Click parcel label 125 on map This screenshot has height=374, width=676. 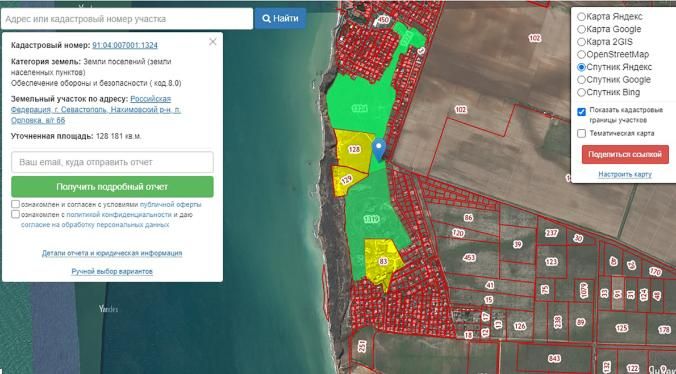coord(622,328)
